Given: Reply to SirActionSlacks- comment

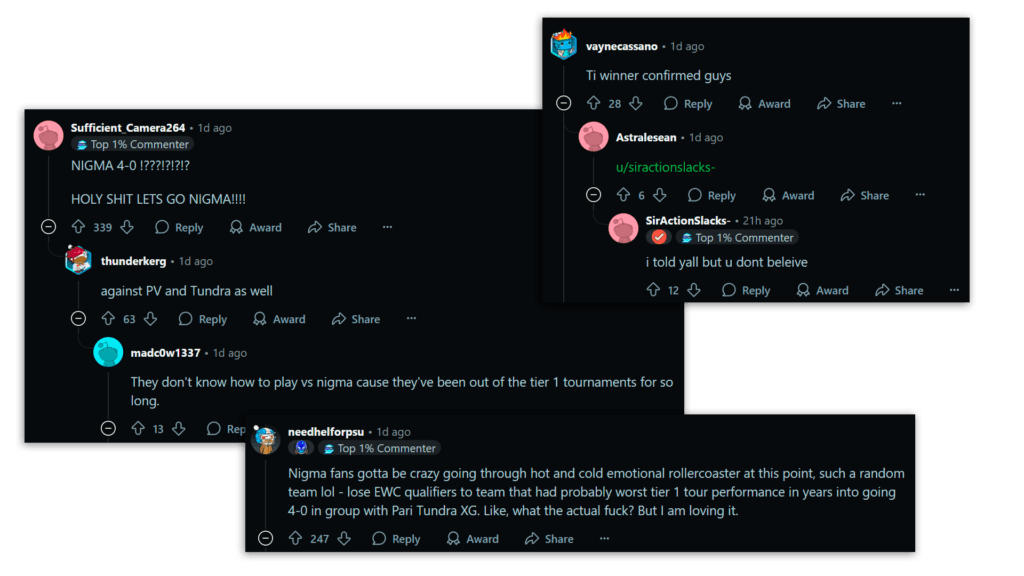Looking at the screenshot, I should (745, 290).
